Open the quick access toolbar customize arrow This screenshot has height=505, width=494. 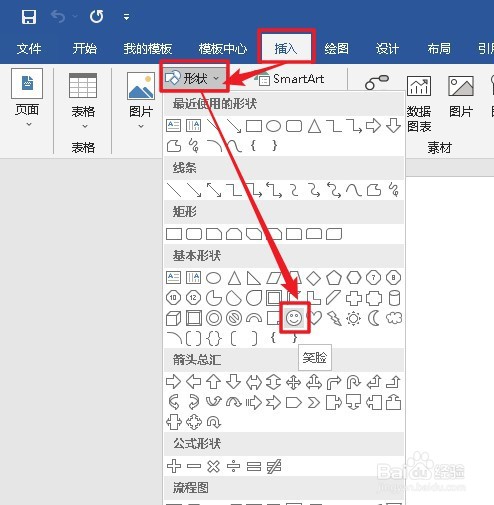[x=126, y=17]
